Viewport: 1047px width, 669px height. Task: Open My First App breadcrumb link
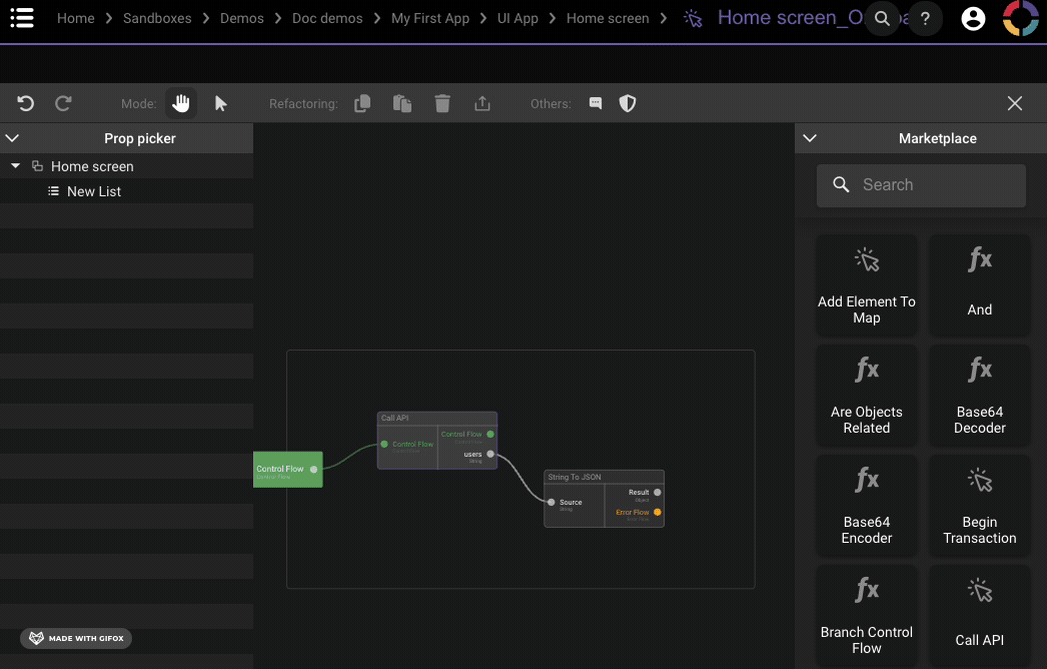click(430, 18)
